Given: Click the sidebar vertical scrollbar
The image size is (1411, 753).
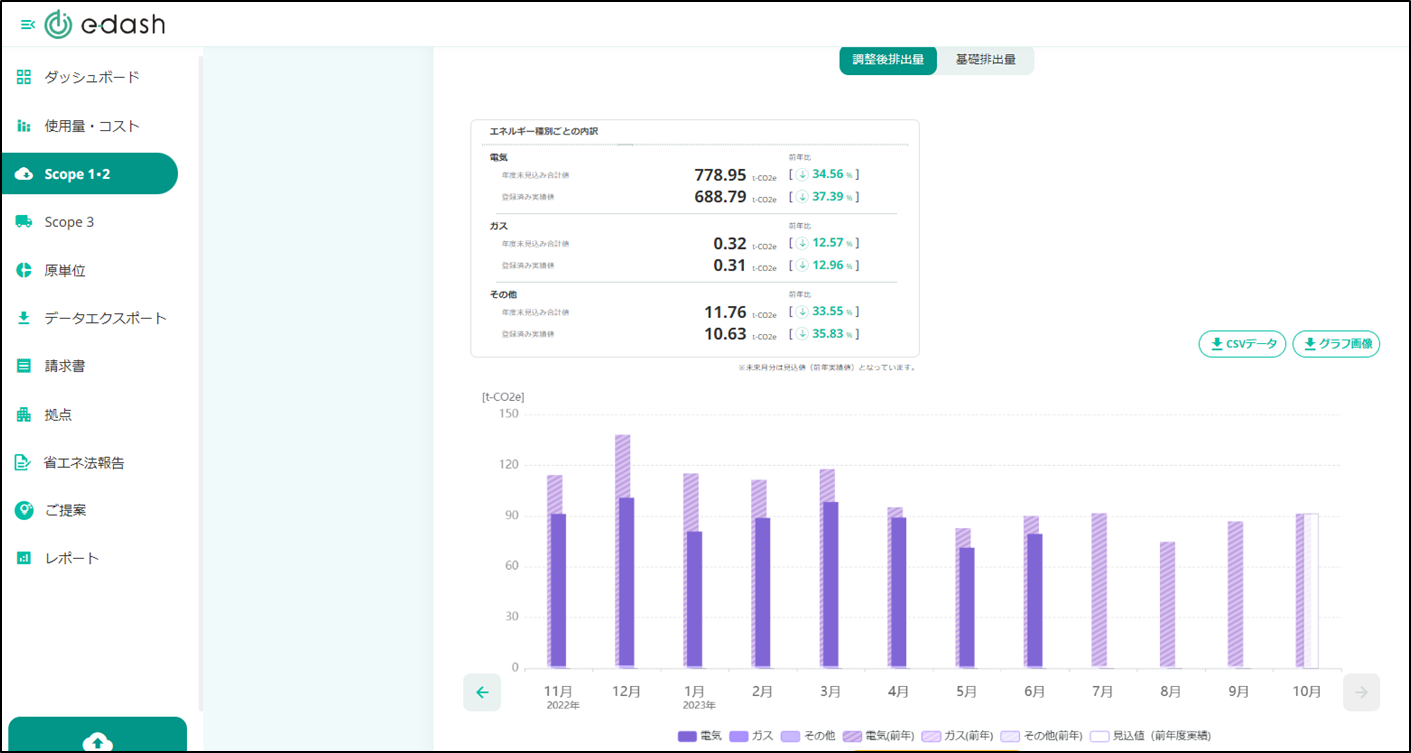Looking at the screenshot, I should (x=200, y=383).
